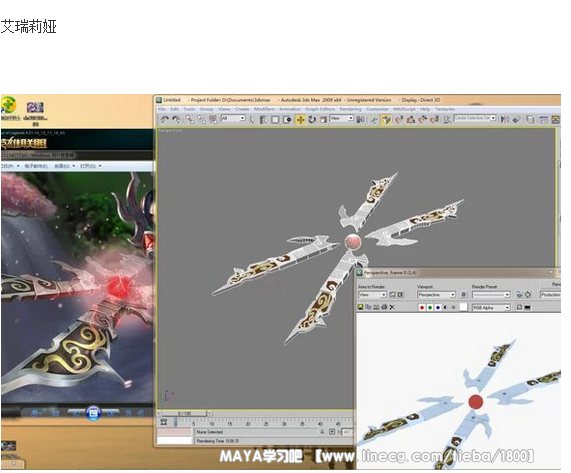Image resolution: width=571 pixels, height=473 pixels.
Task: Choose the Rectangular Selection Region tool
Action: (x=275, y=119)
